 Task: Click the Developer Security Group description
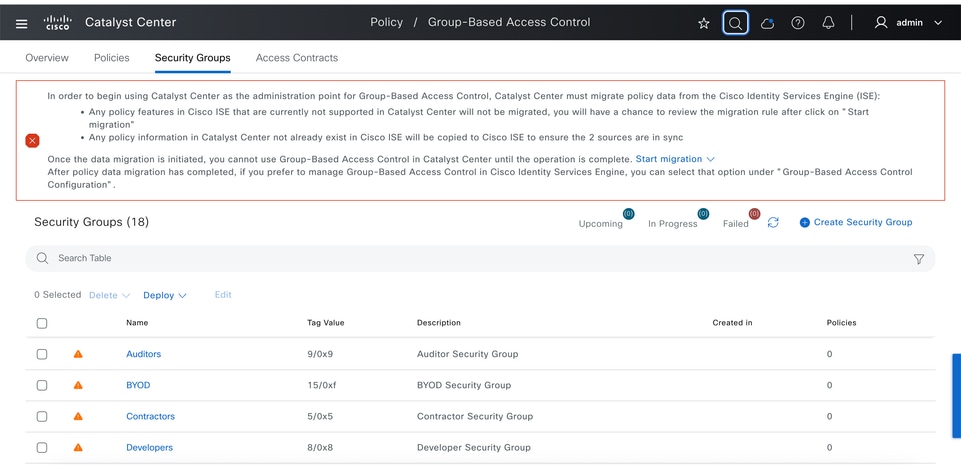coord(474,448)
